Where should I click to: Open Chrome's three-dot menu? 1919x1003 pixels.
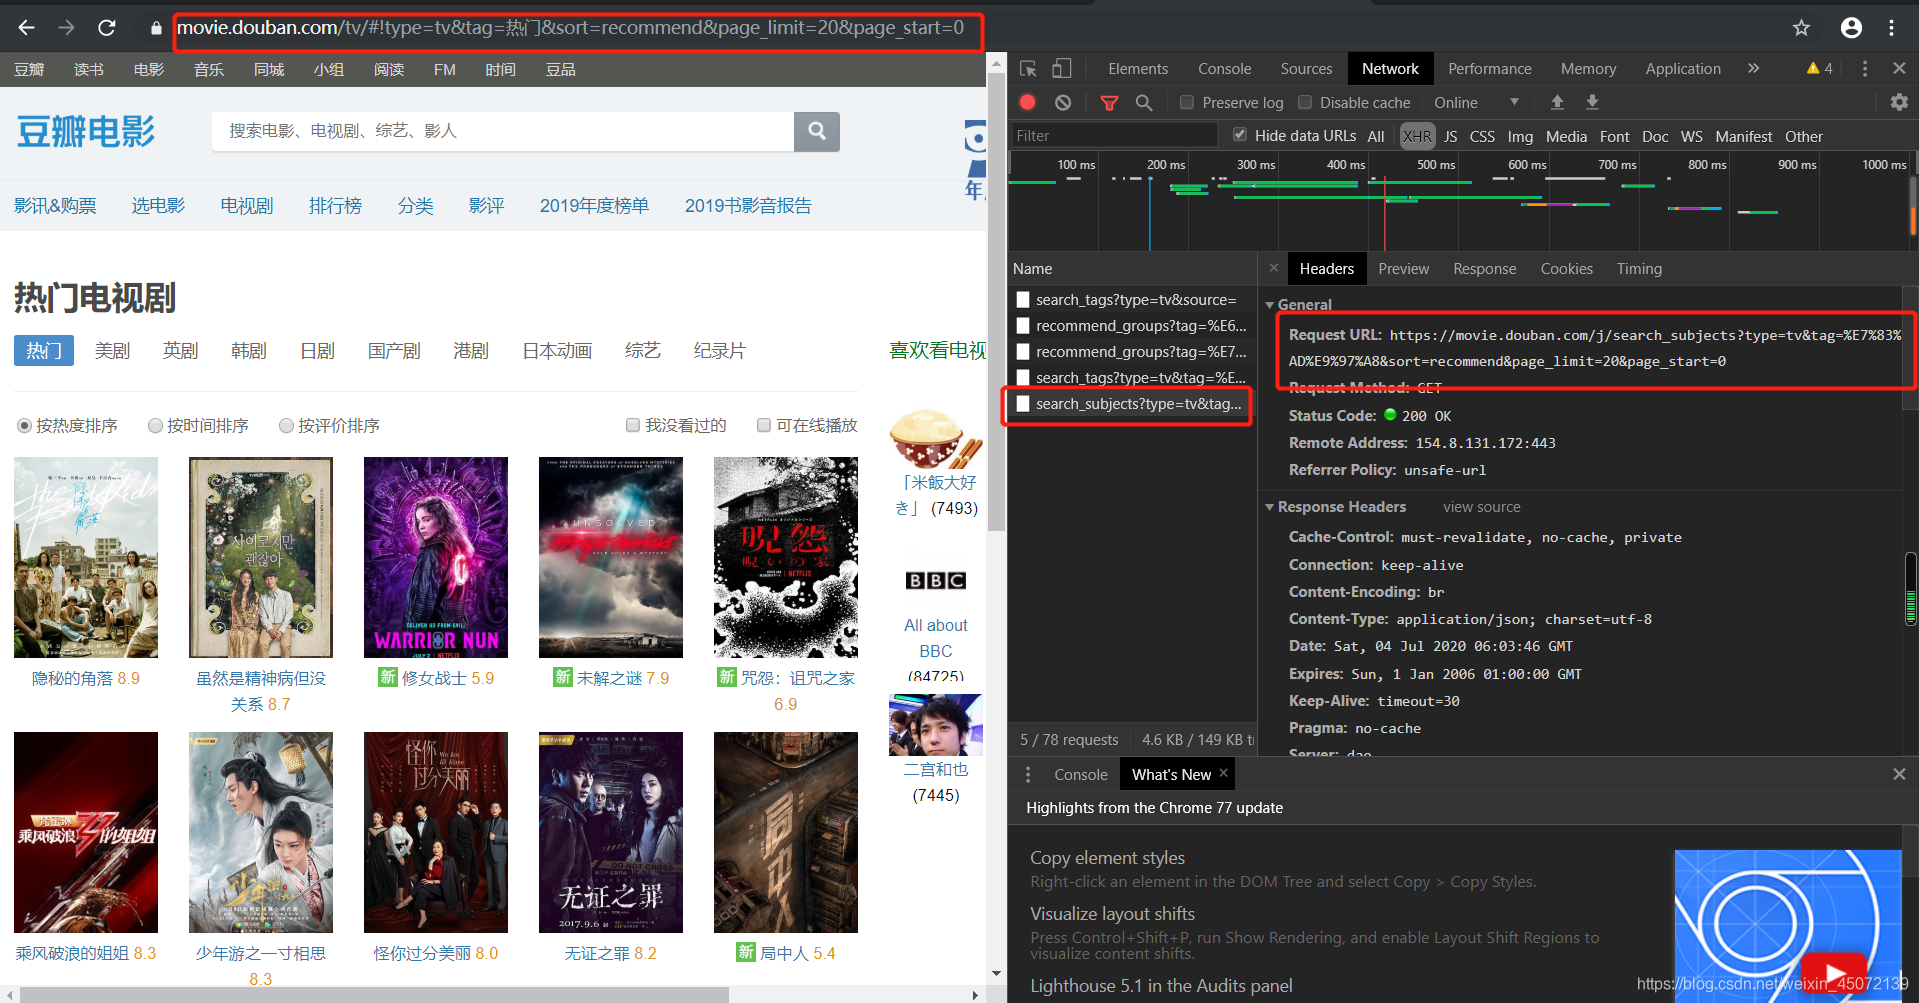click(1891, 28)
